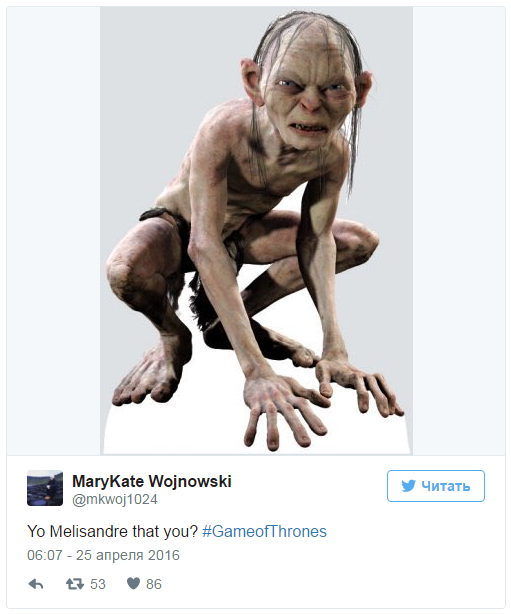Viewport: 511px width, 614px height.
Task: Like the tweet with the heart icon
Action: tap(134, 583)
